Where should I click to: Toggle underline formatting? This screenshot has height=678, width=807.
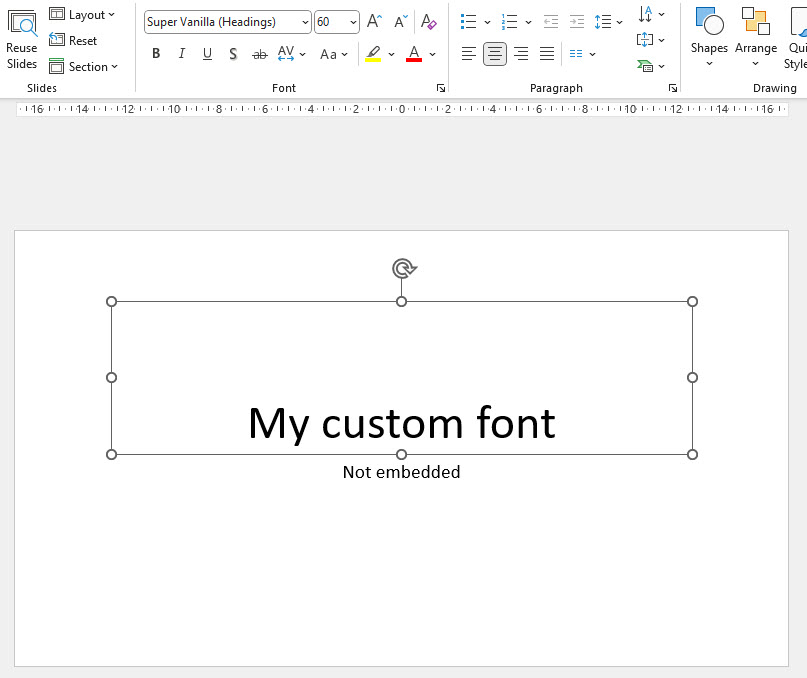(207, 54)
